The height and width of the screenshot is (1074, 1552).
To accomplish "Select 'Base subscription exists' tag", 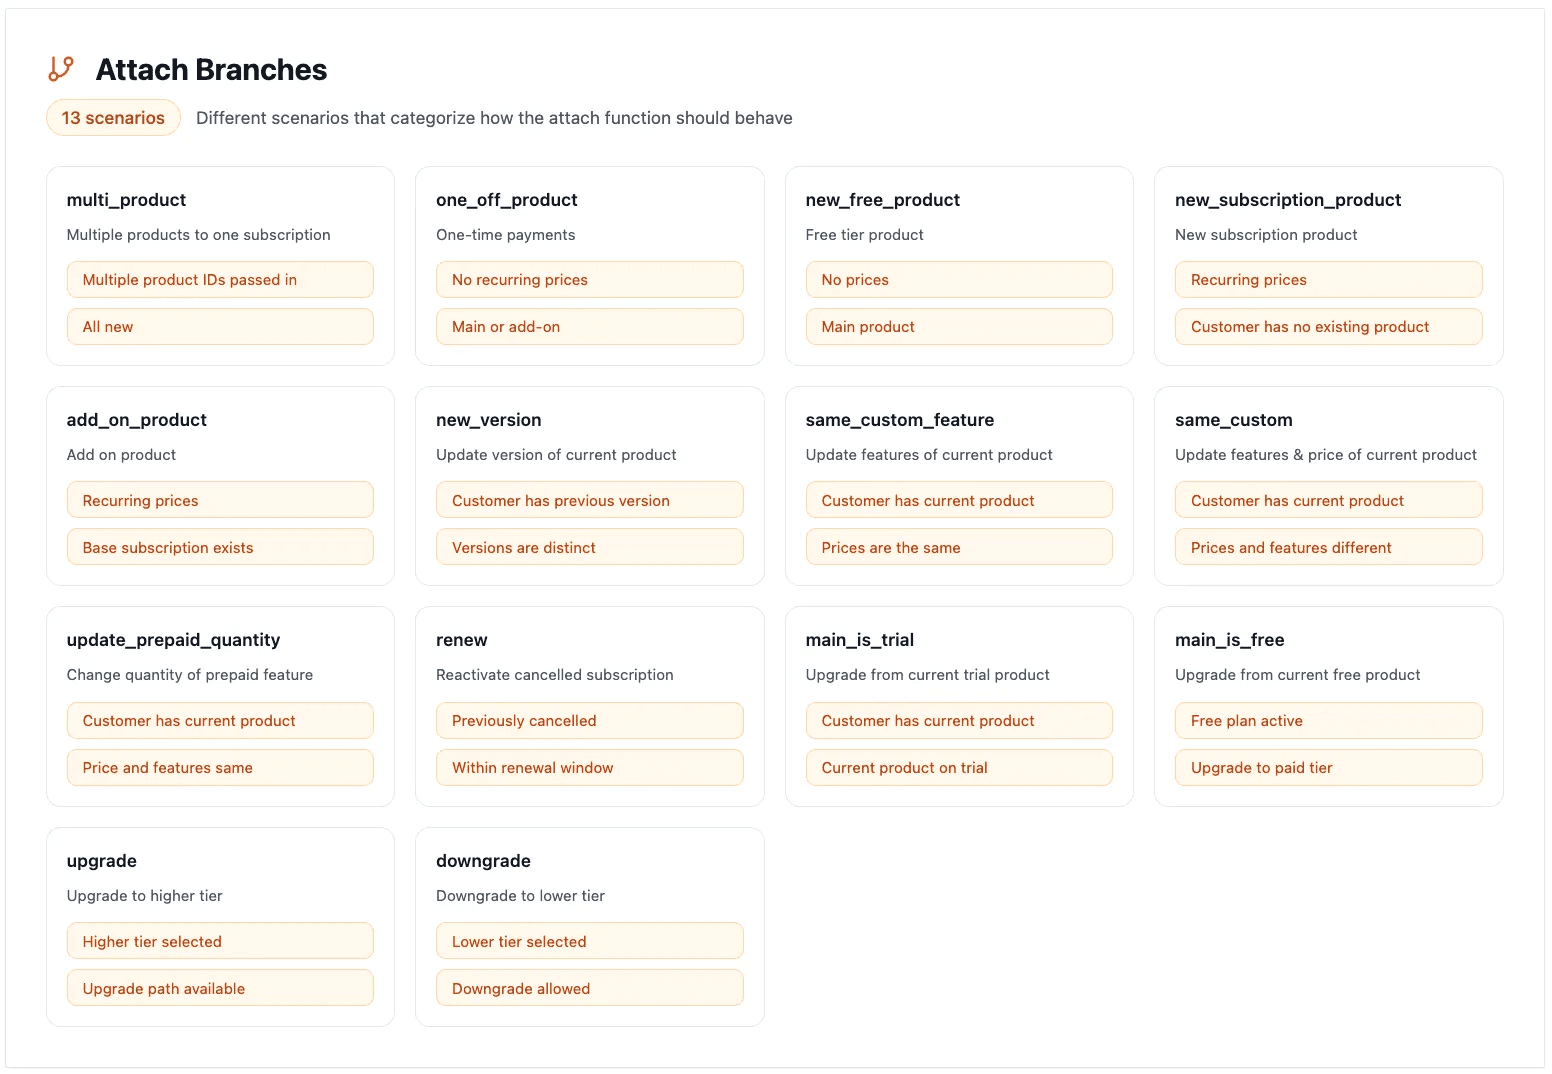I will (220, 548).
